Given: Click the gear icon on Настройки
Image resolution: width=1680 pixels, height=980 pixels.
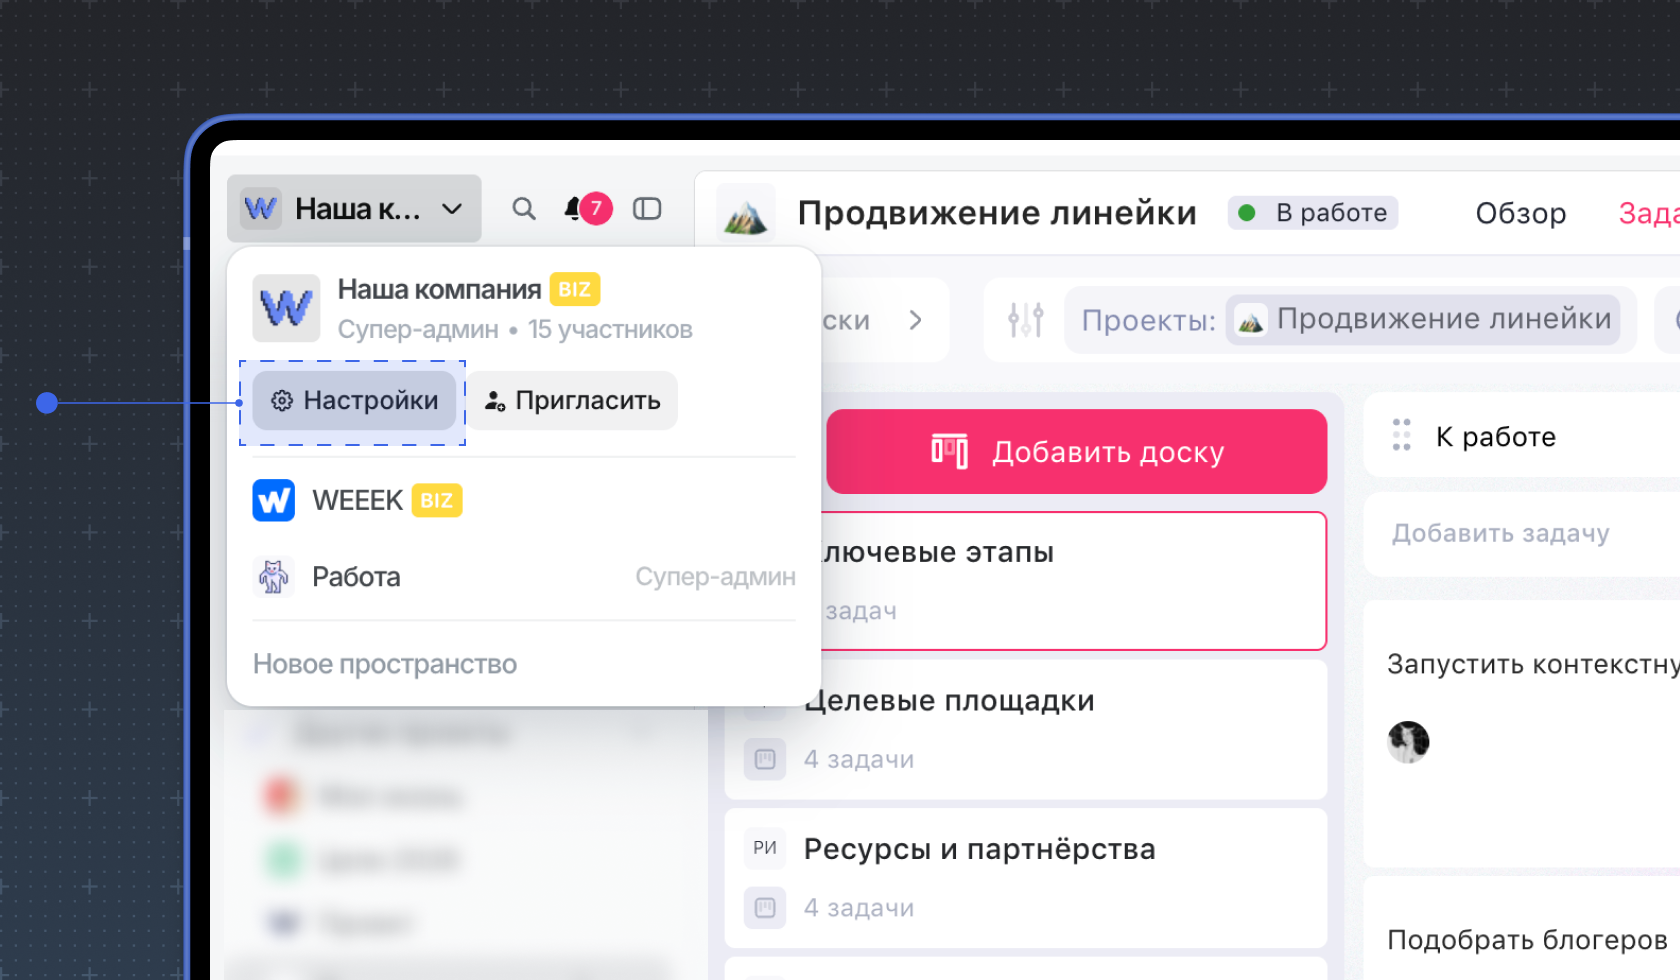Looking at the screenshot, I should coord(281,400).
